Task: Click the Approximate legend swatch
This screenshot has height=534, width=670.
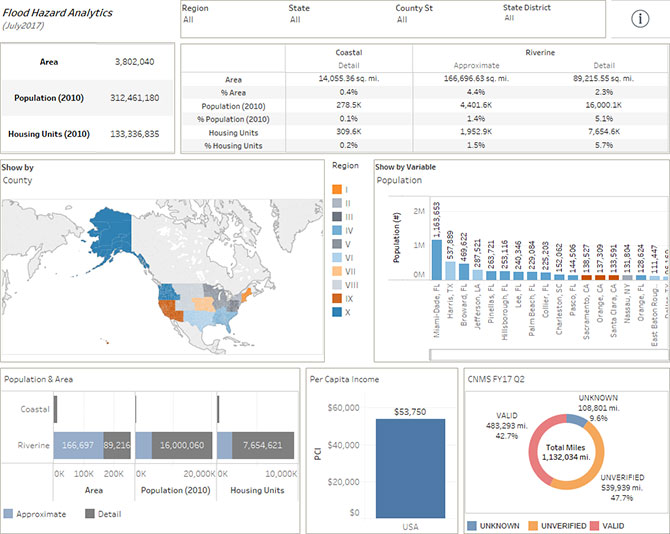Action: coord(9,514)
